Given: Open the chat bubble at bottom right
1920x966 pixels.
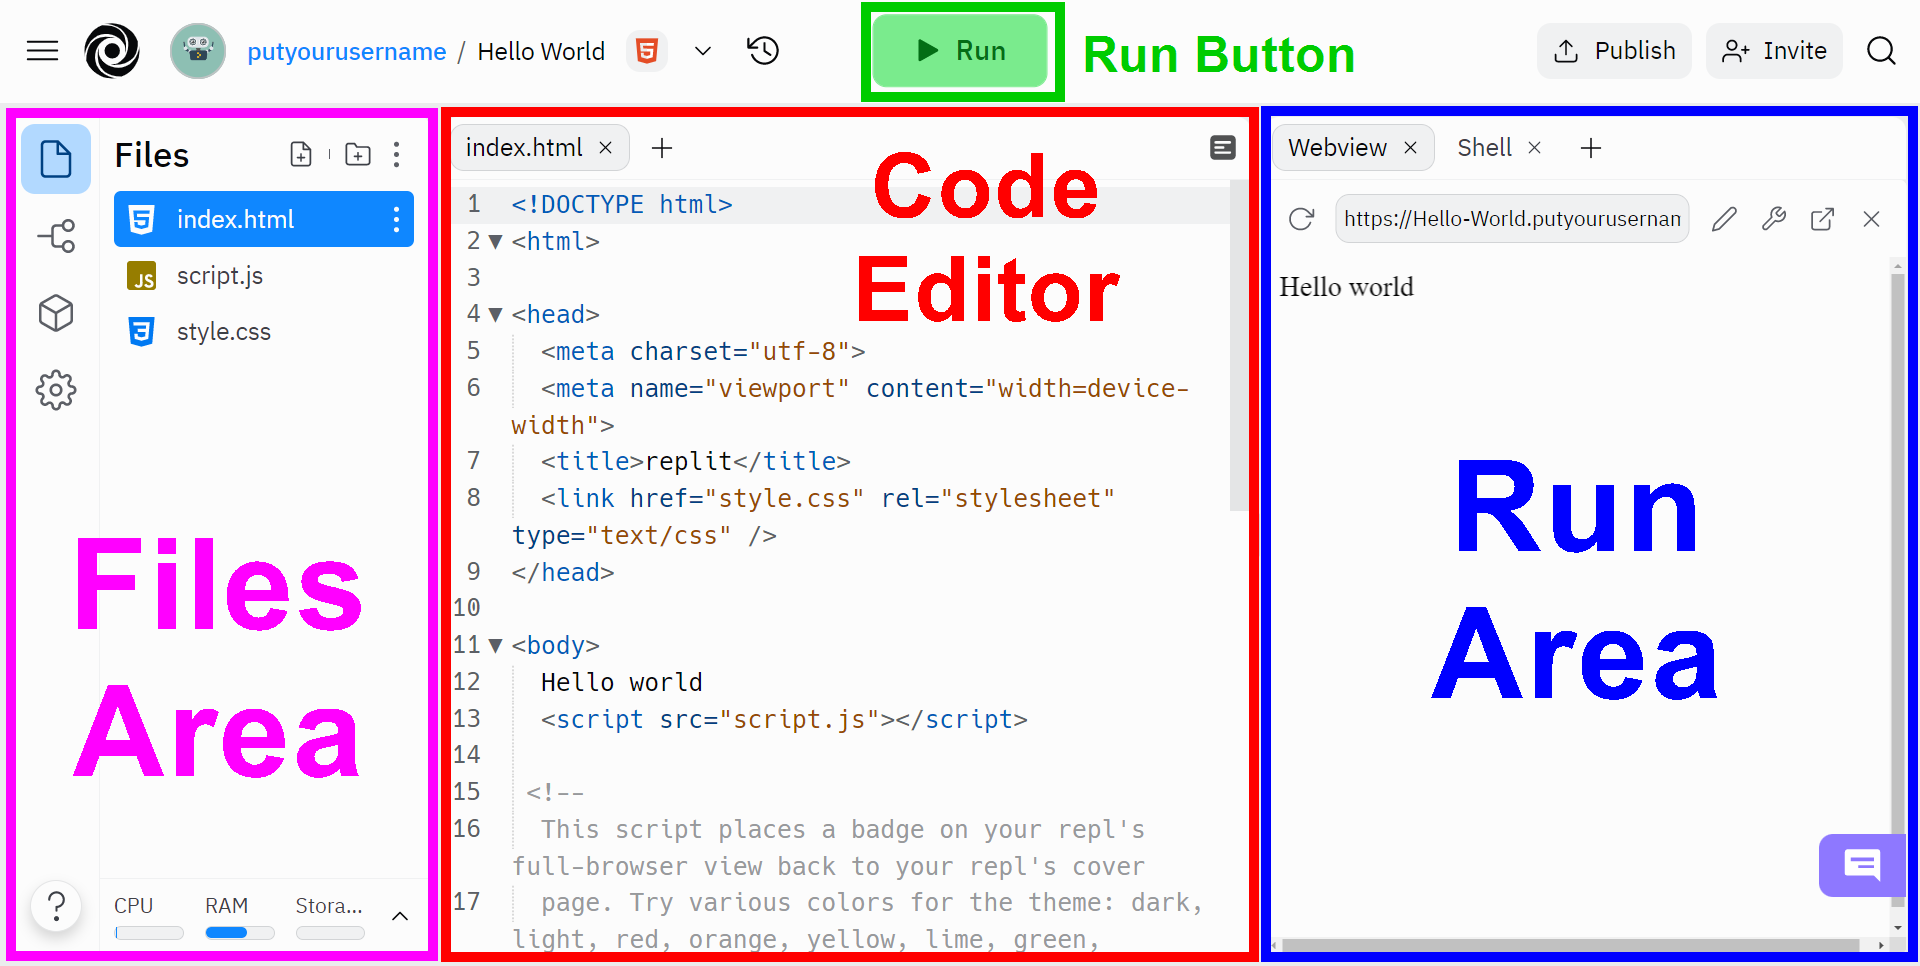Looking at the screenshot, I should click(1861, 866).
